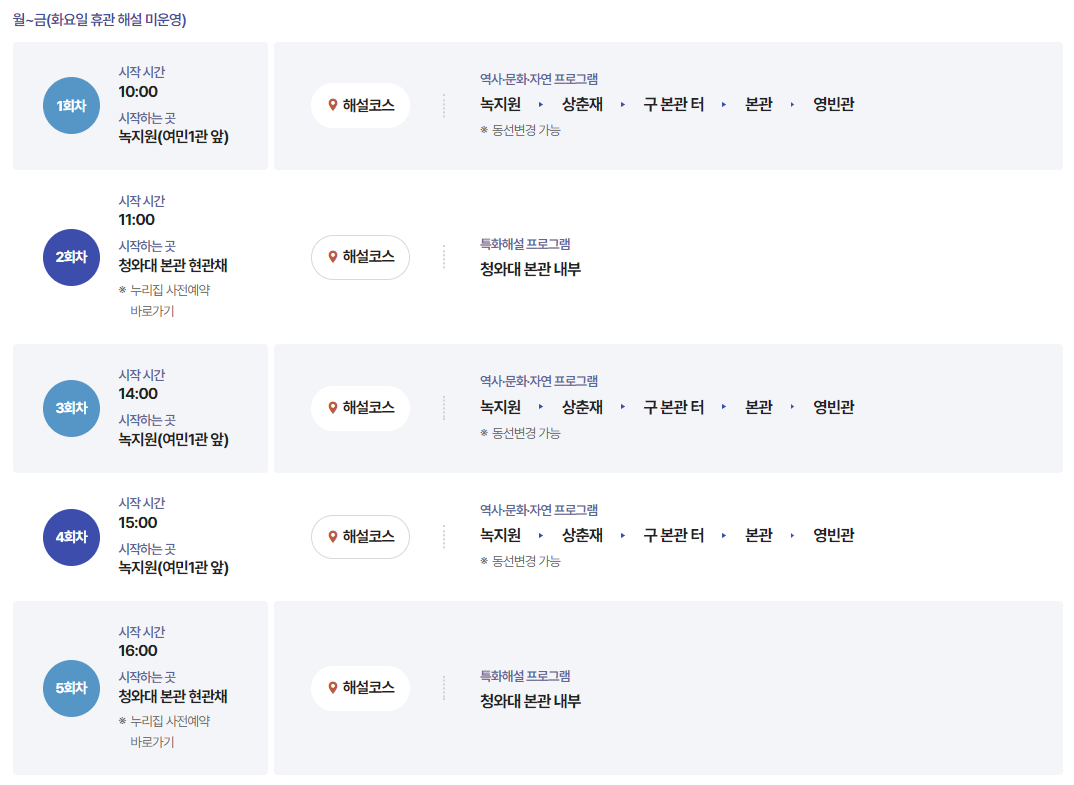
Task: Select the 녹지원 stop in the 1회차 route
Action: pos(501,104)
